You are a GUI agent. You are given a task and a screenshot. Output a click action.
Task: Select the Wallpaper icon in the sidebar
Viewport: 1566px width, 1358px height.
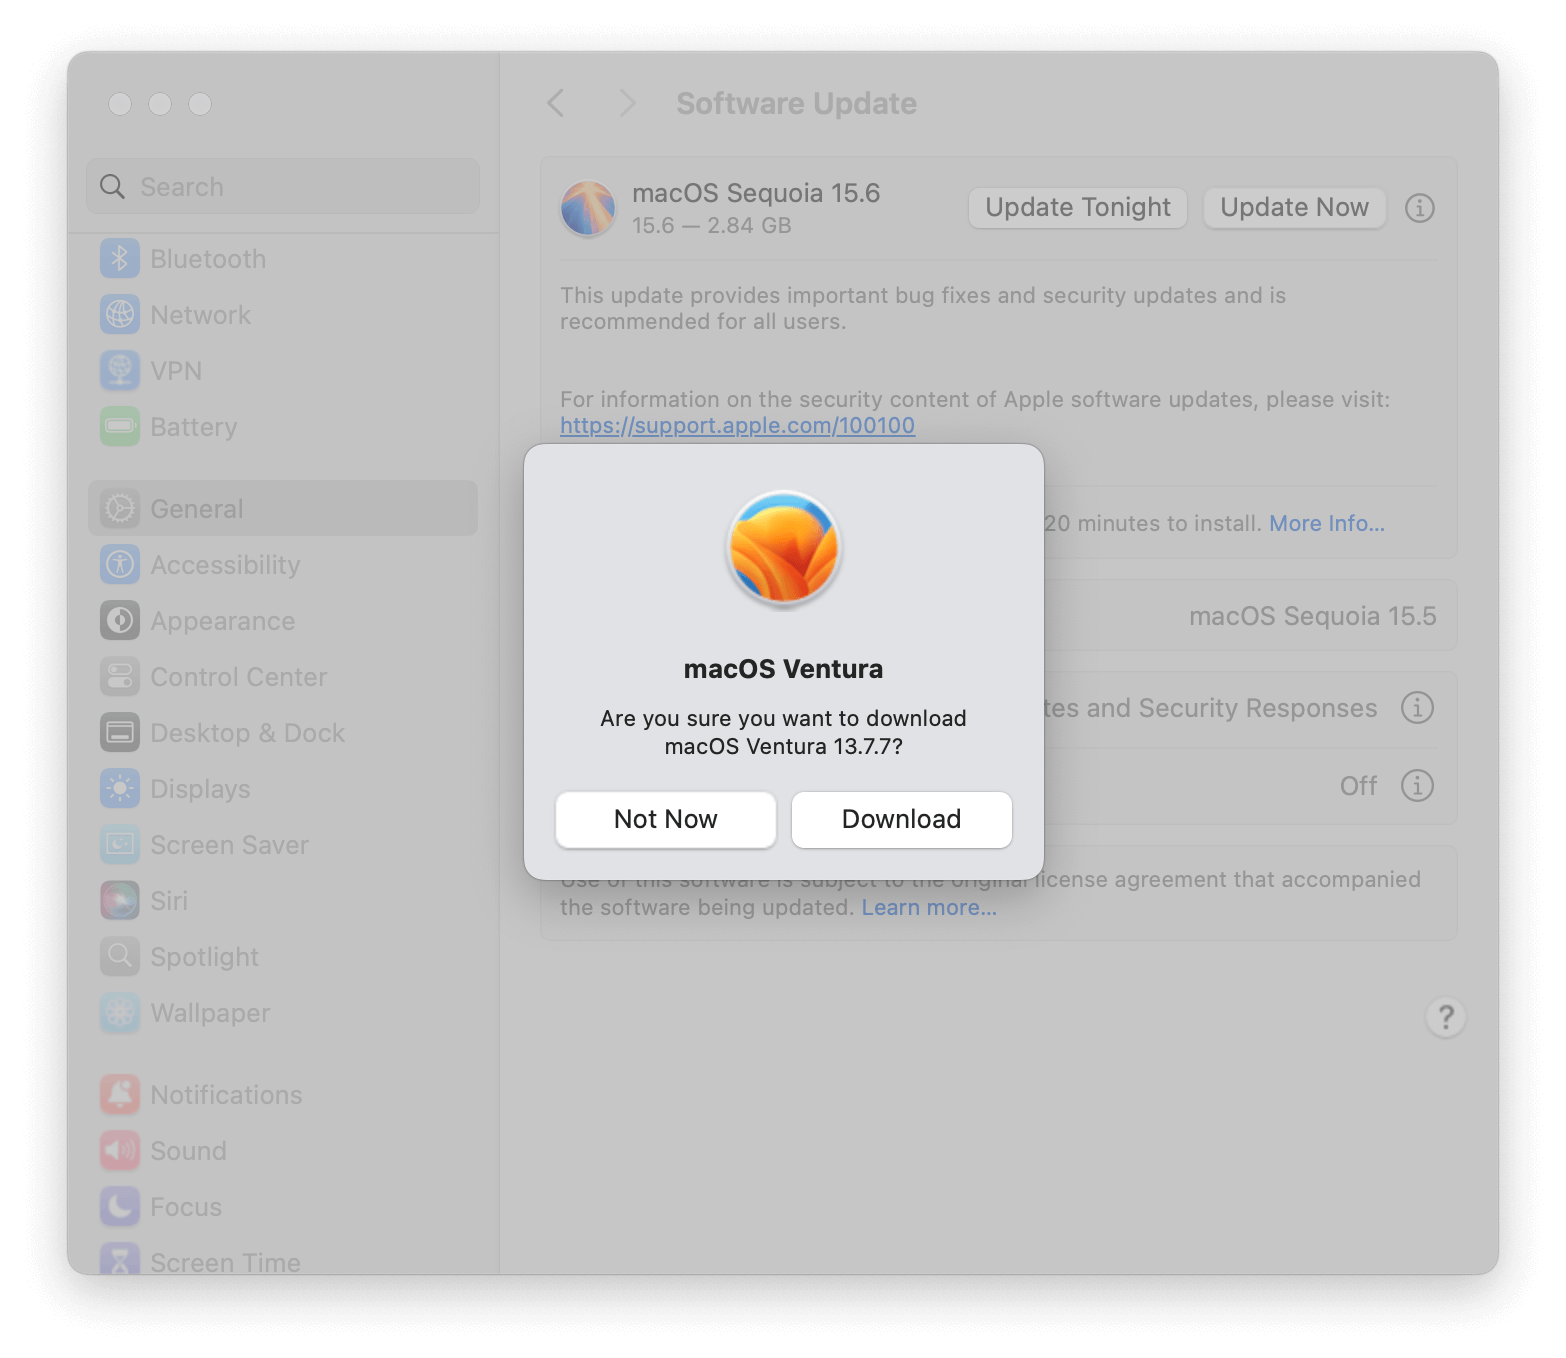tap(120, 1013)
